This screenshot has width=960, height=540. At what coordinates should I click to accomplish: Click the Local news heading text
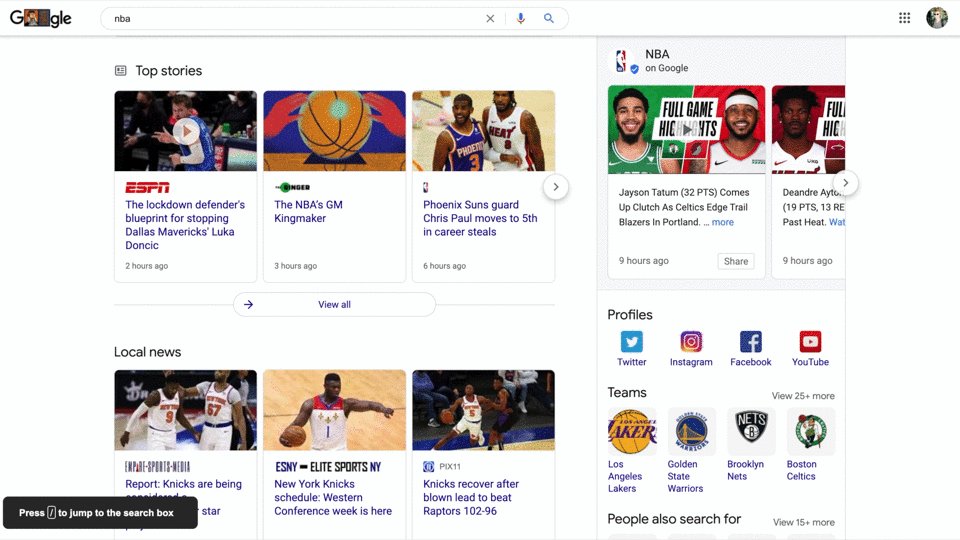[x=148, y=352]
